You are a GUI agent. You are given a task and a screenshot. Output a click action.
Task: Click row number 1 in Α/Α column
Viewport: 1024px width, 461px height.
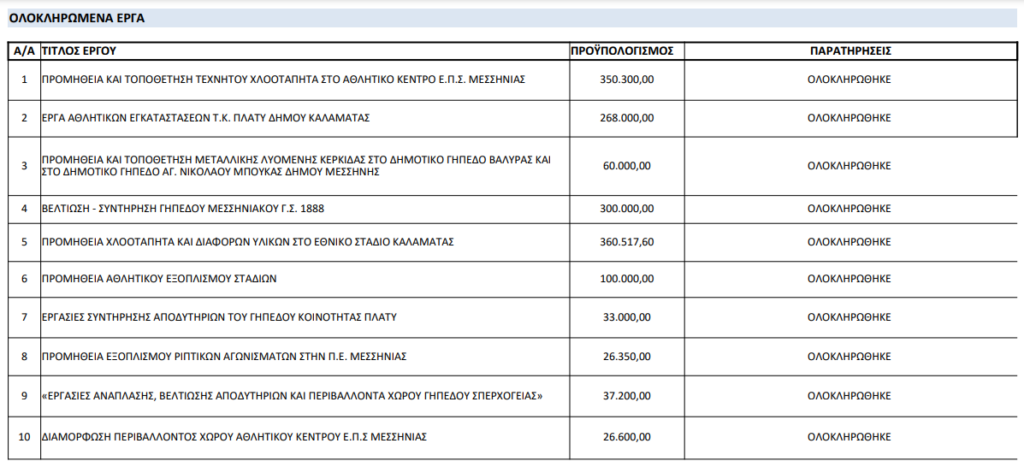click(x=25, y=80)
